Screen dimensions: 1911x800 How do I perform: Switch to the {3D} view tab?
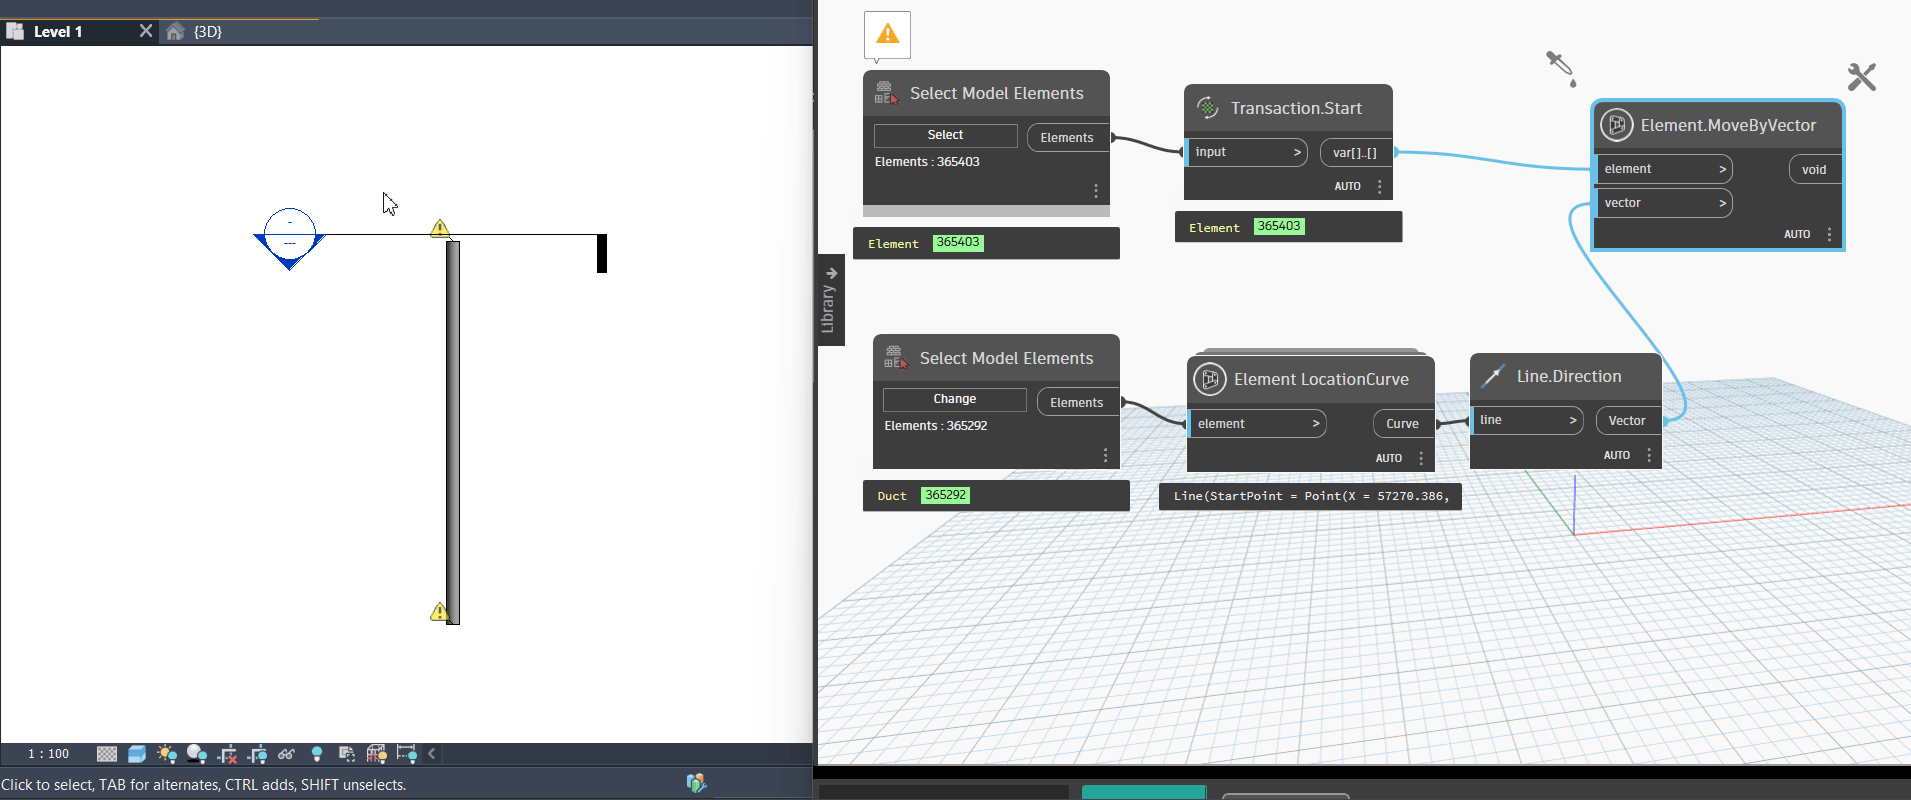(x=208, y=32)
